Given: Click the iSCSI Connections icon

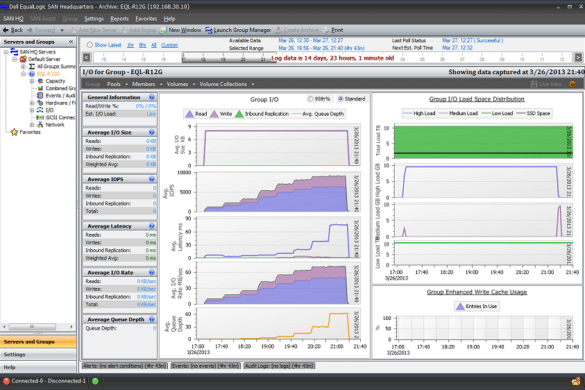Looking at the screenshot, I should coord(40,117).
